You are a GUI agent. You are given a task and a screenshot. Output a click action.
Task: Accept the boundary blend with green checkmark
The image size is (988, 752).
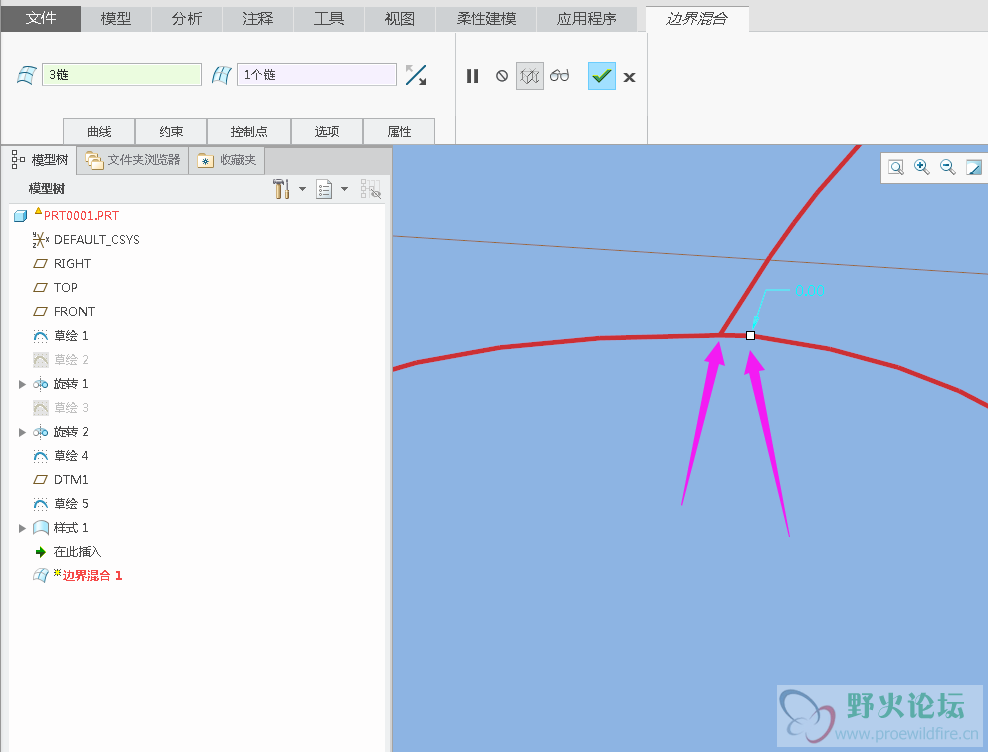(602, 76)
